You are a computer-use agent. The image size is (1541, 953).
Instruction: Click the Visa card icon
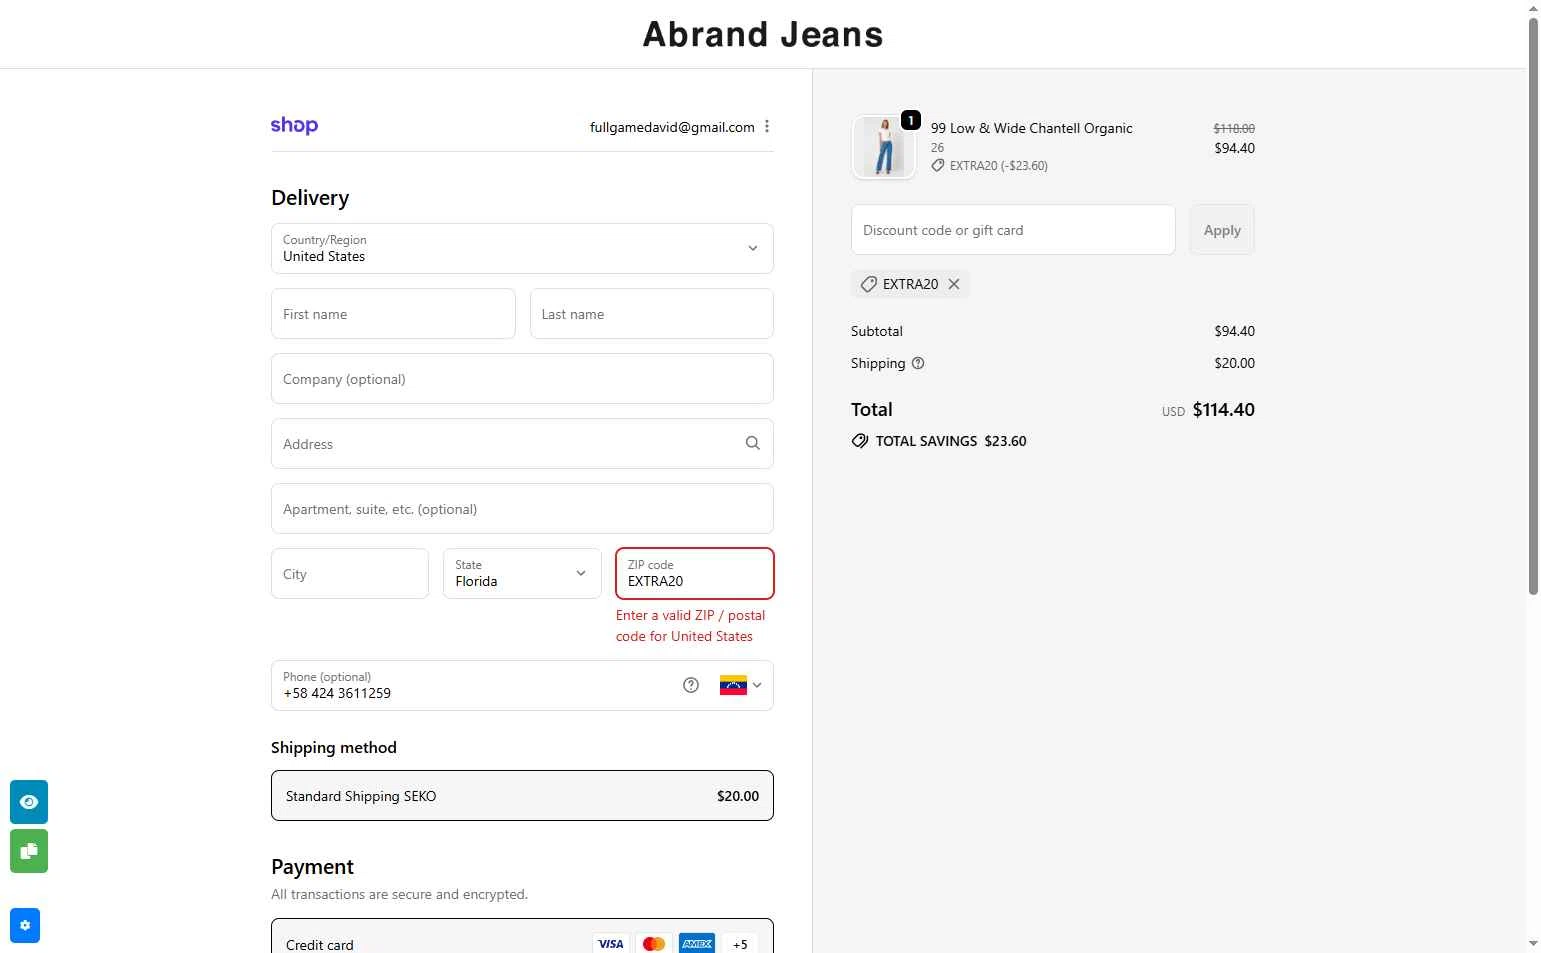(x=611, y=943)
